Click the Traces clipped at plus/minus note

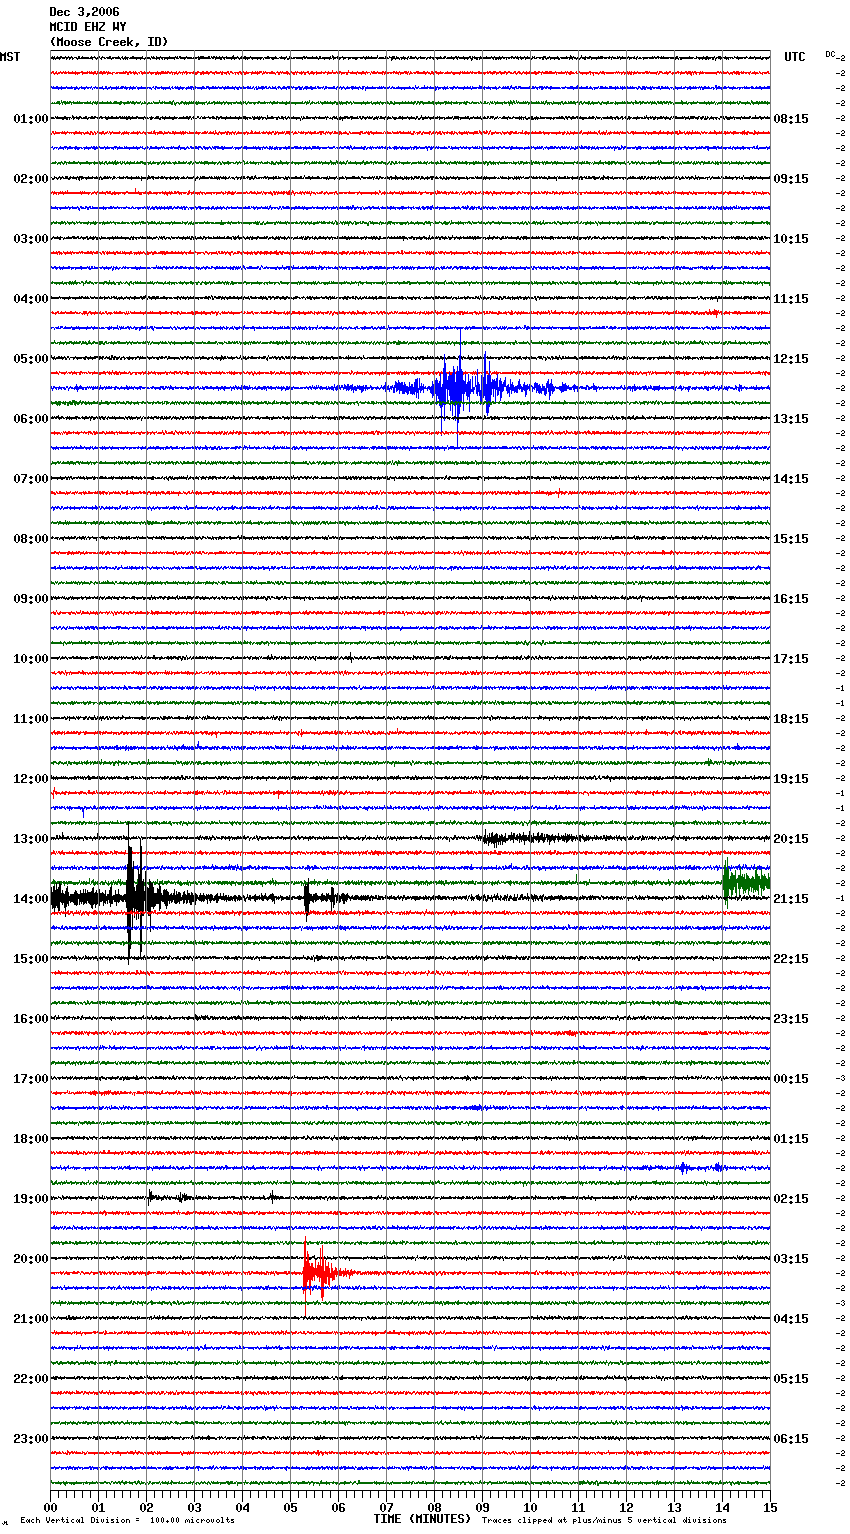tap(604, 1520)
